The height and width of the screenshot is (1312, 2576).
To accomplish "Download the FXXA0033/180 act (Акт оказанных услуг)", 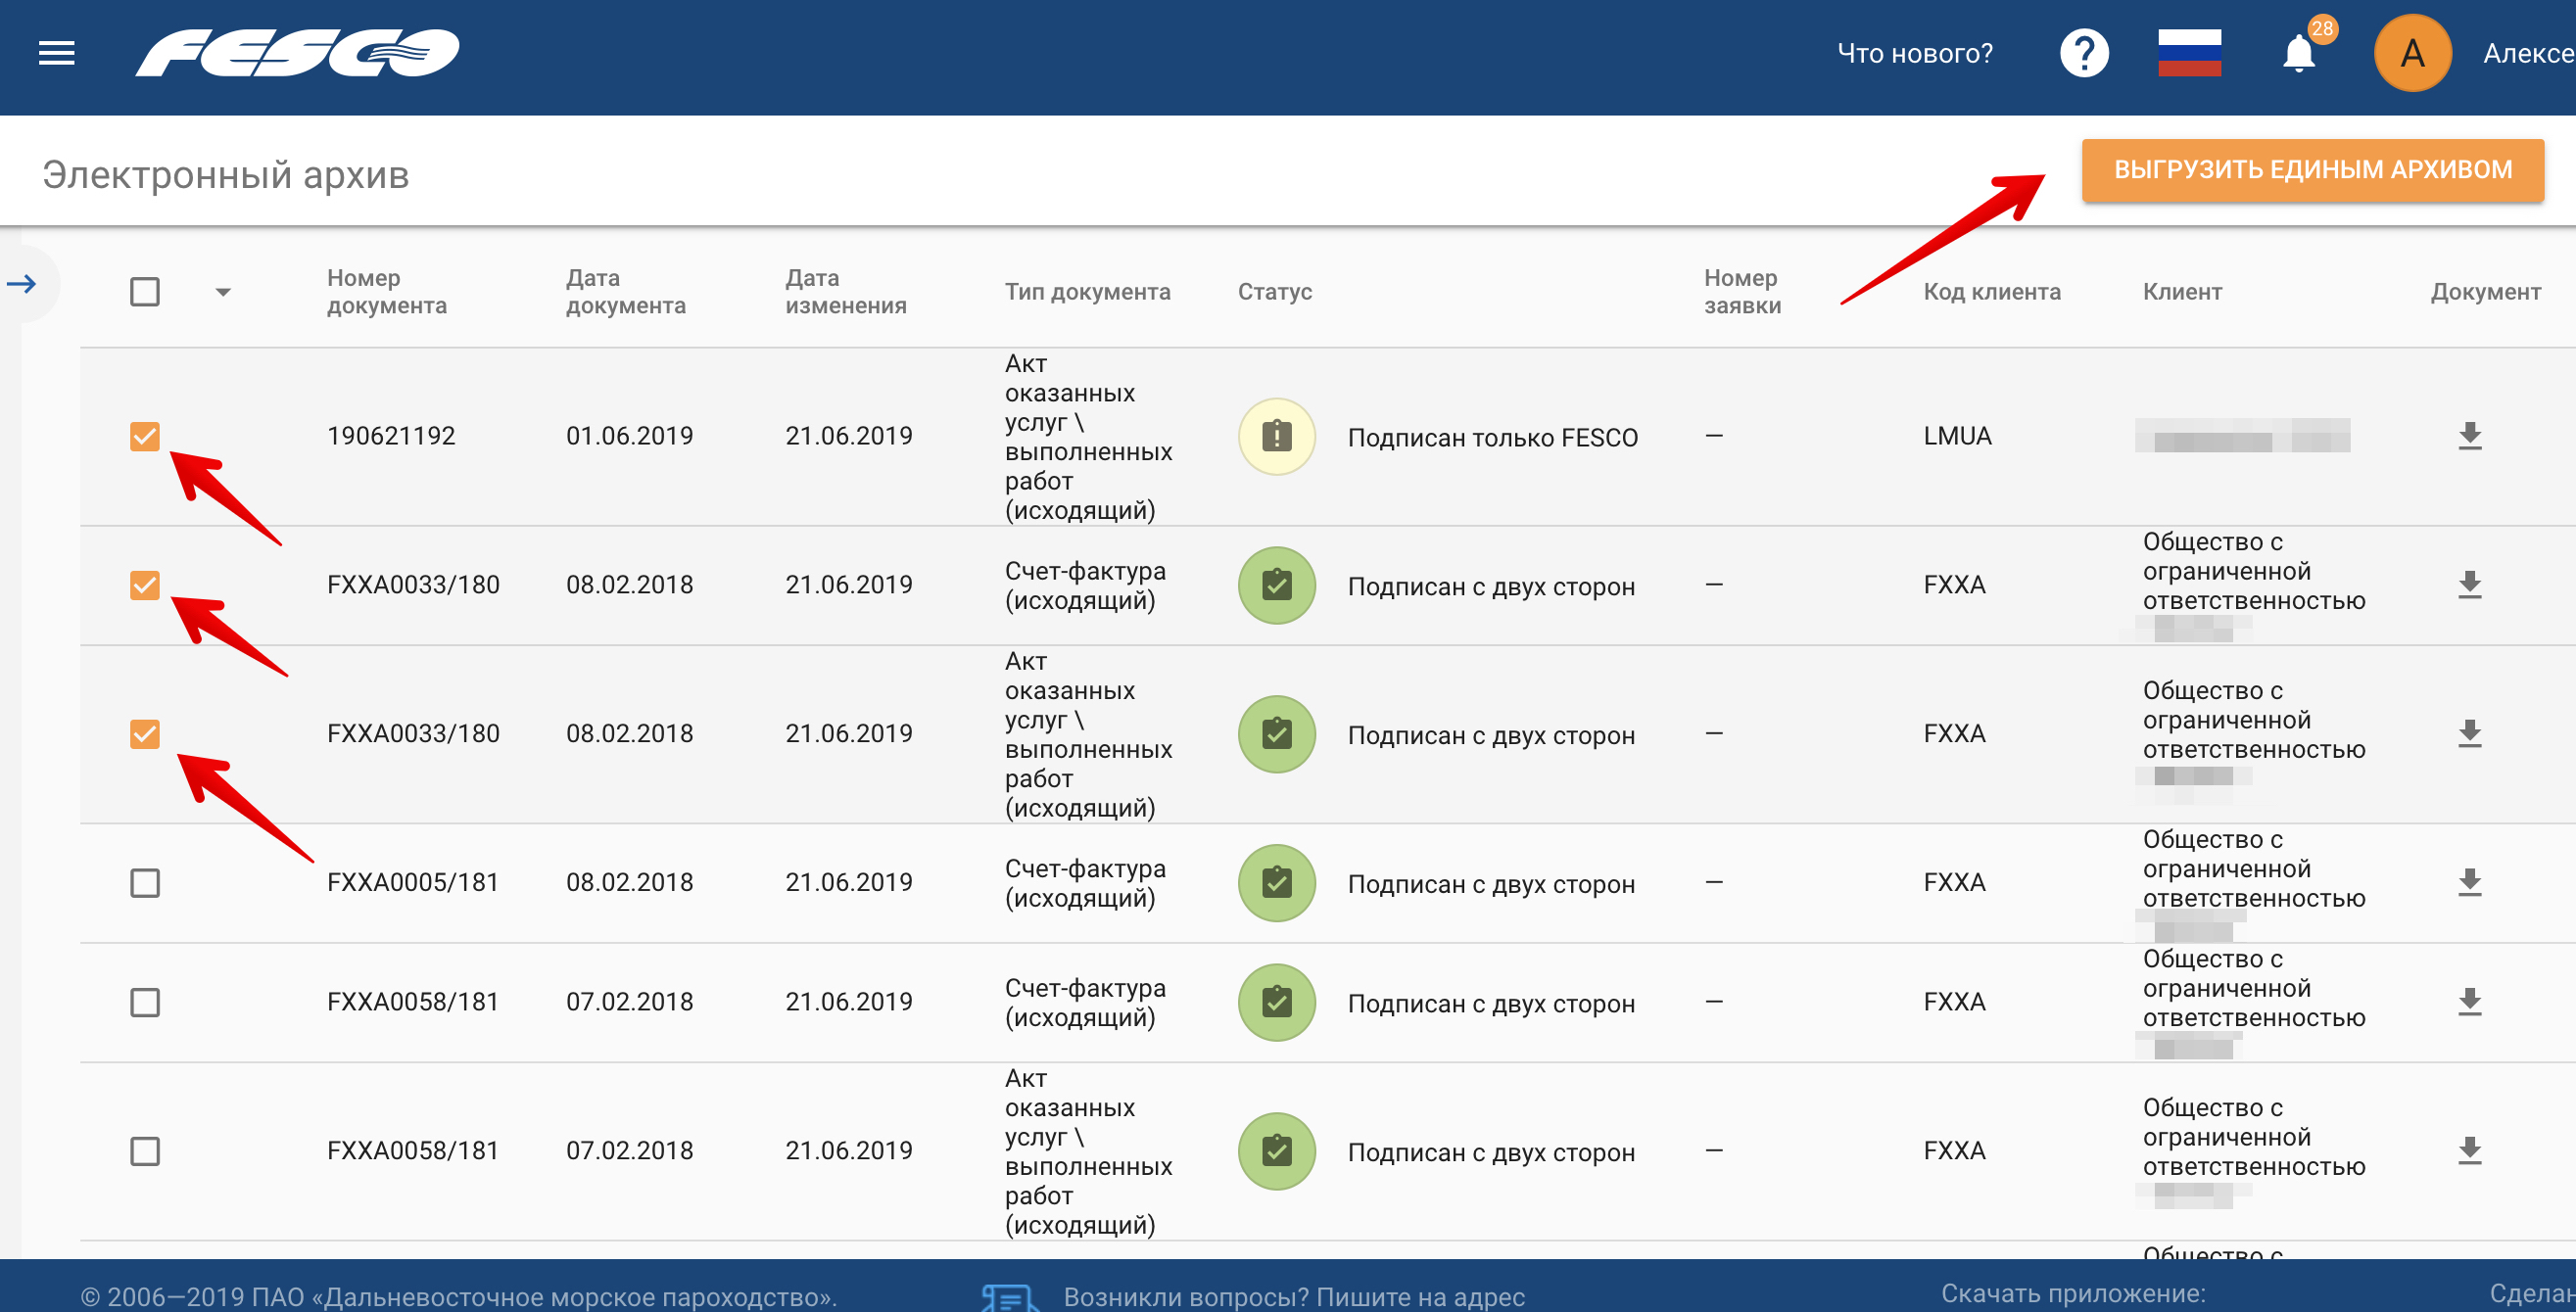I will pyautogui.click(x=2469, y=734).
